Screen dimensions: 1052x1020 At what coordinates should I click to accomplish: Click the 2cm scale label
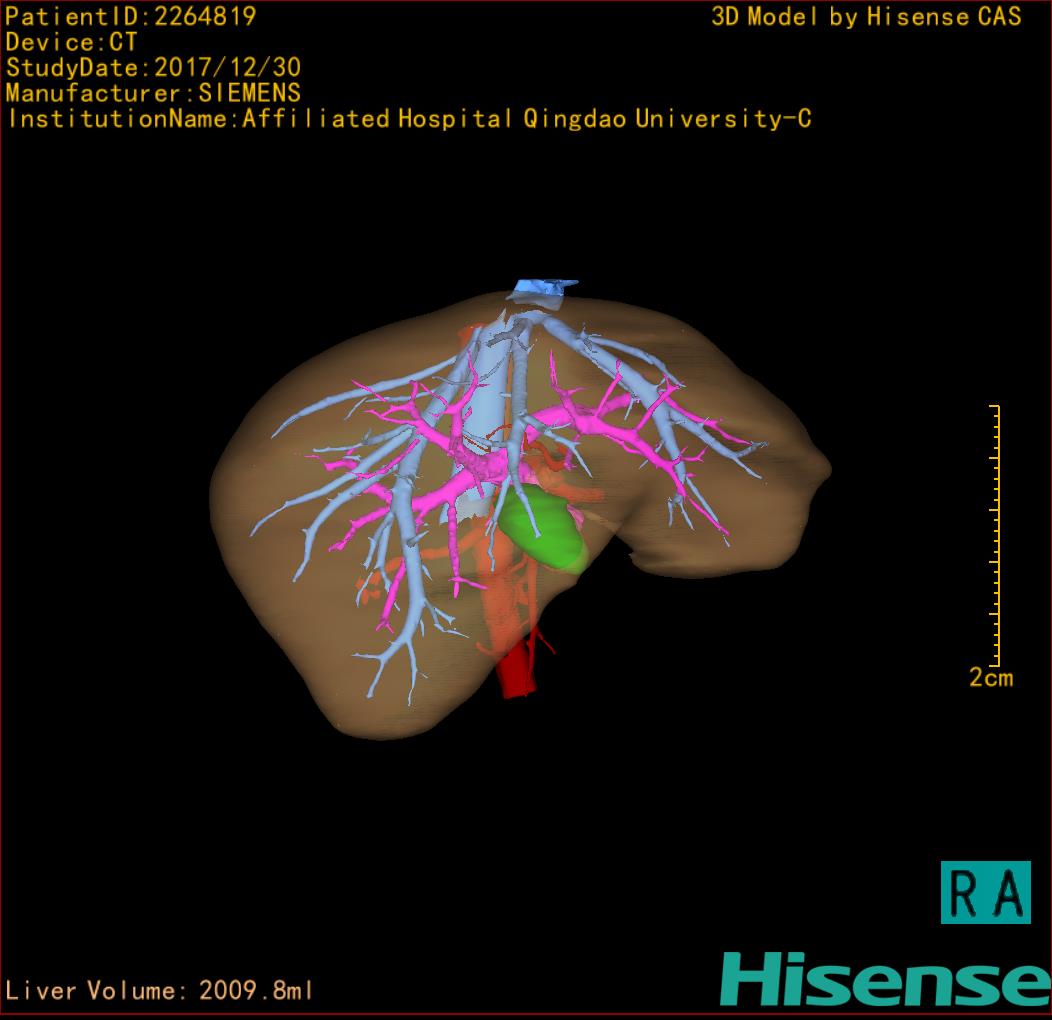(x=990, y=678)
